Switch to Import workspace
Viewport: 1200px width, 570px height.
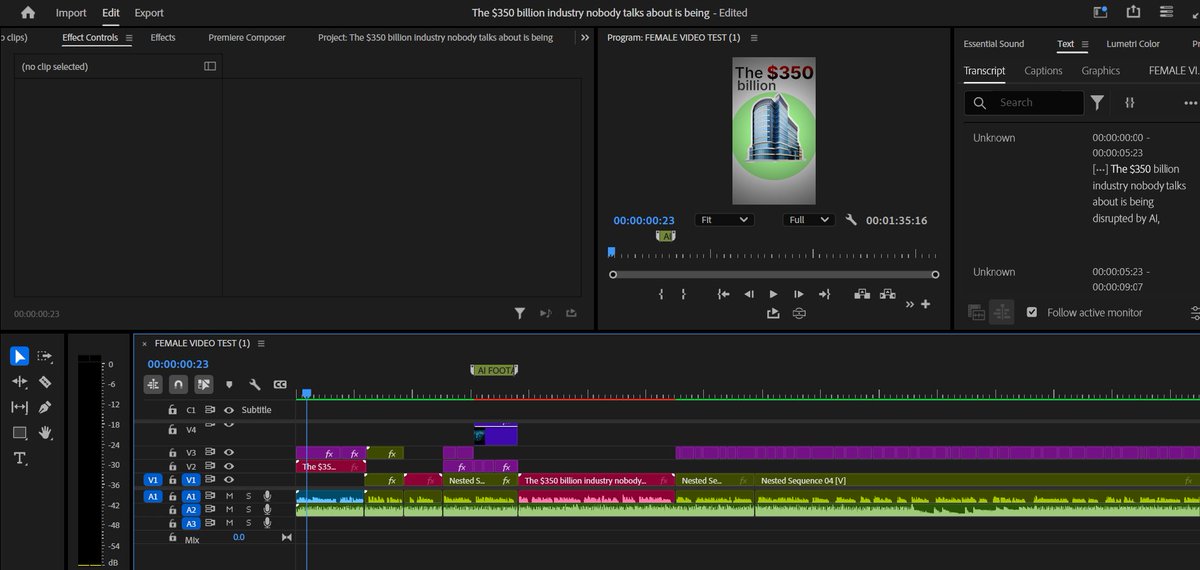71,13
